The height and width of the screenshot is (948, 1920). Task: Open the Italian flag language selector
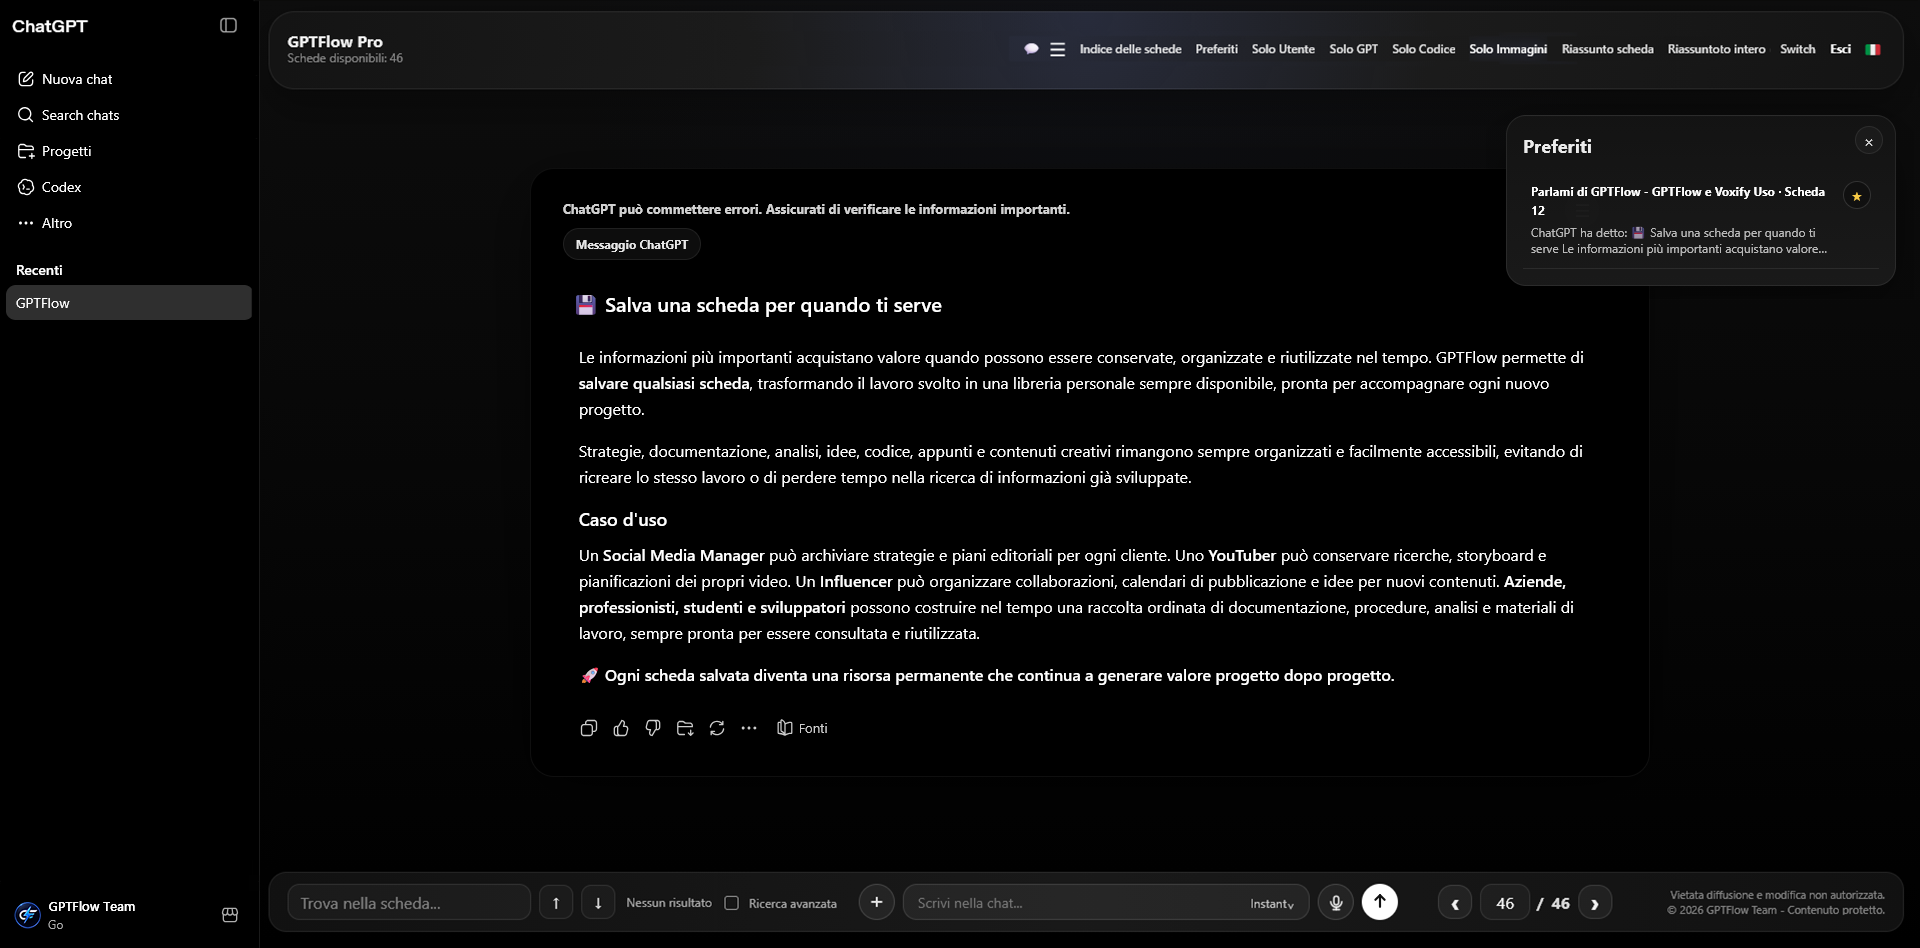pos(1873,49)
